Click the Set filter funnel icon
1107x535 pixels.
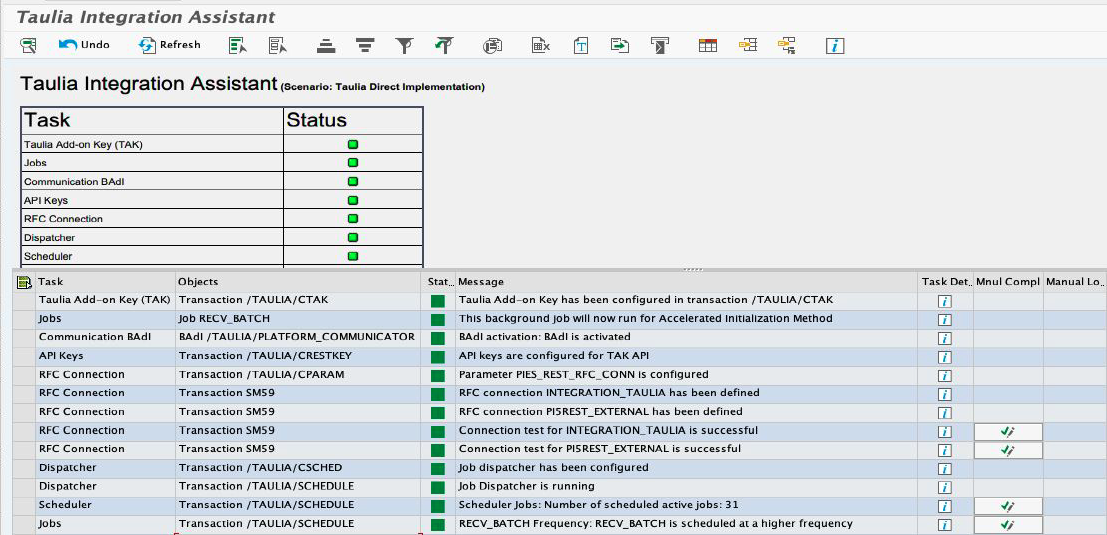tap(404, 46)
